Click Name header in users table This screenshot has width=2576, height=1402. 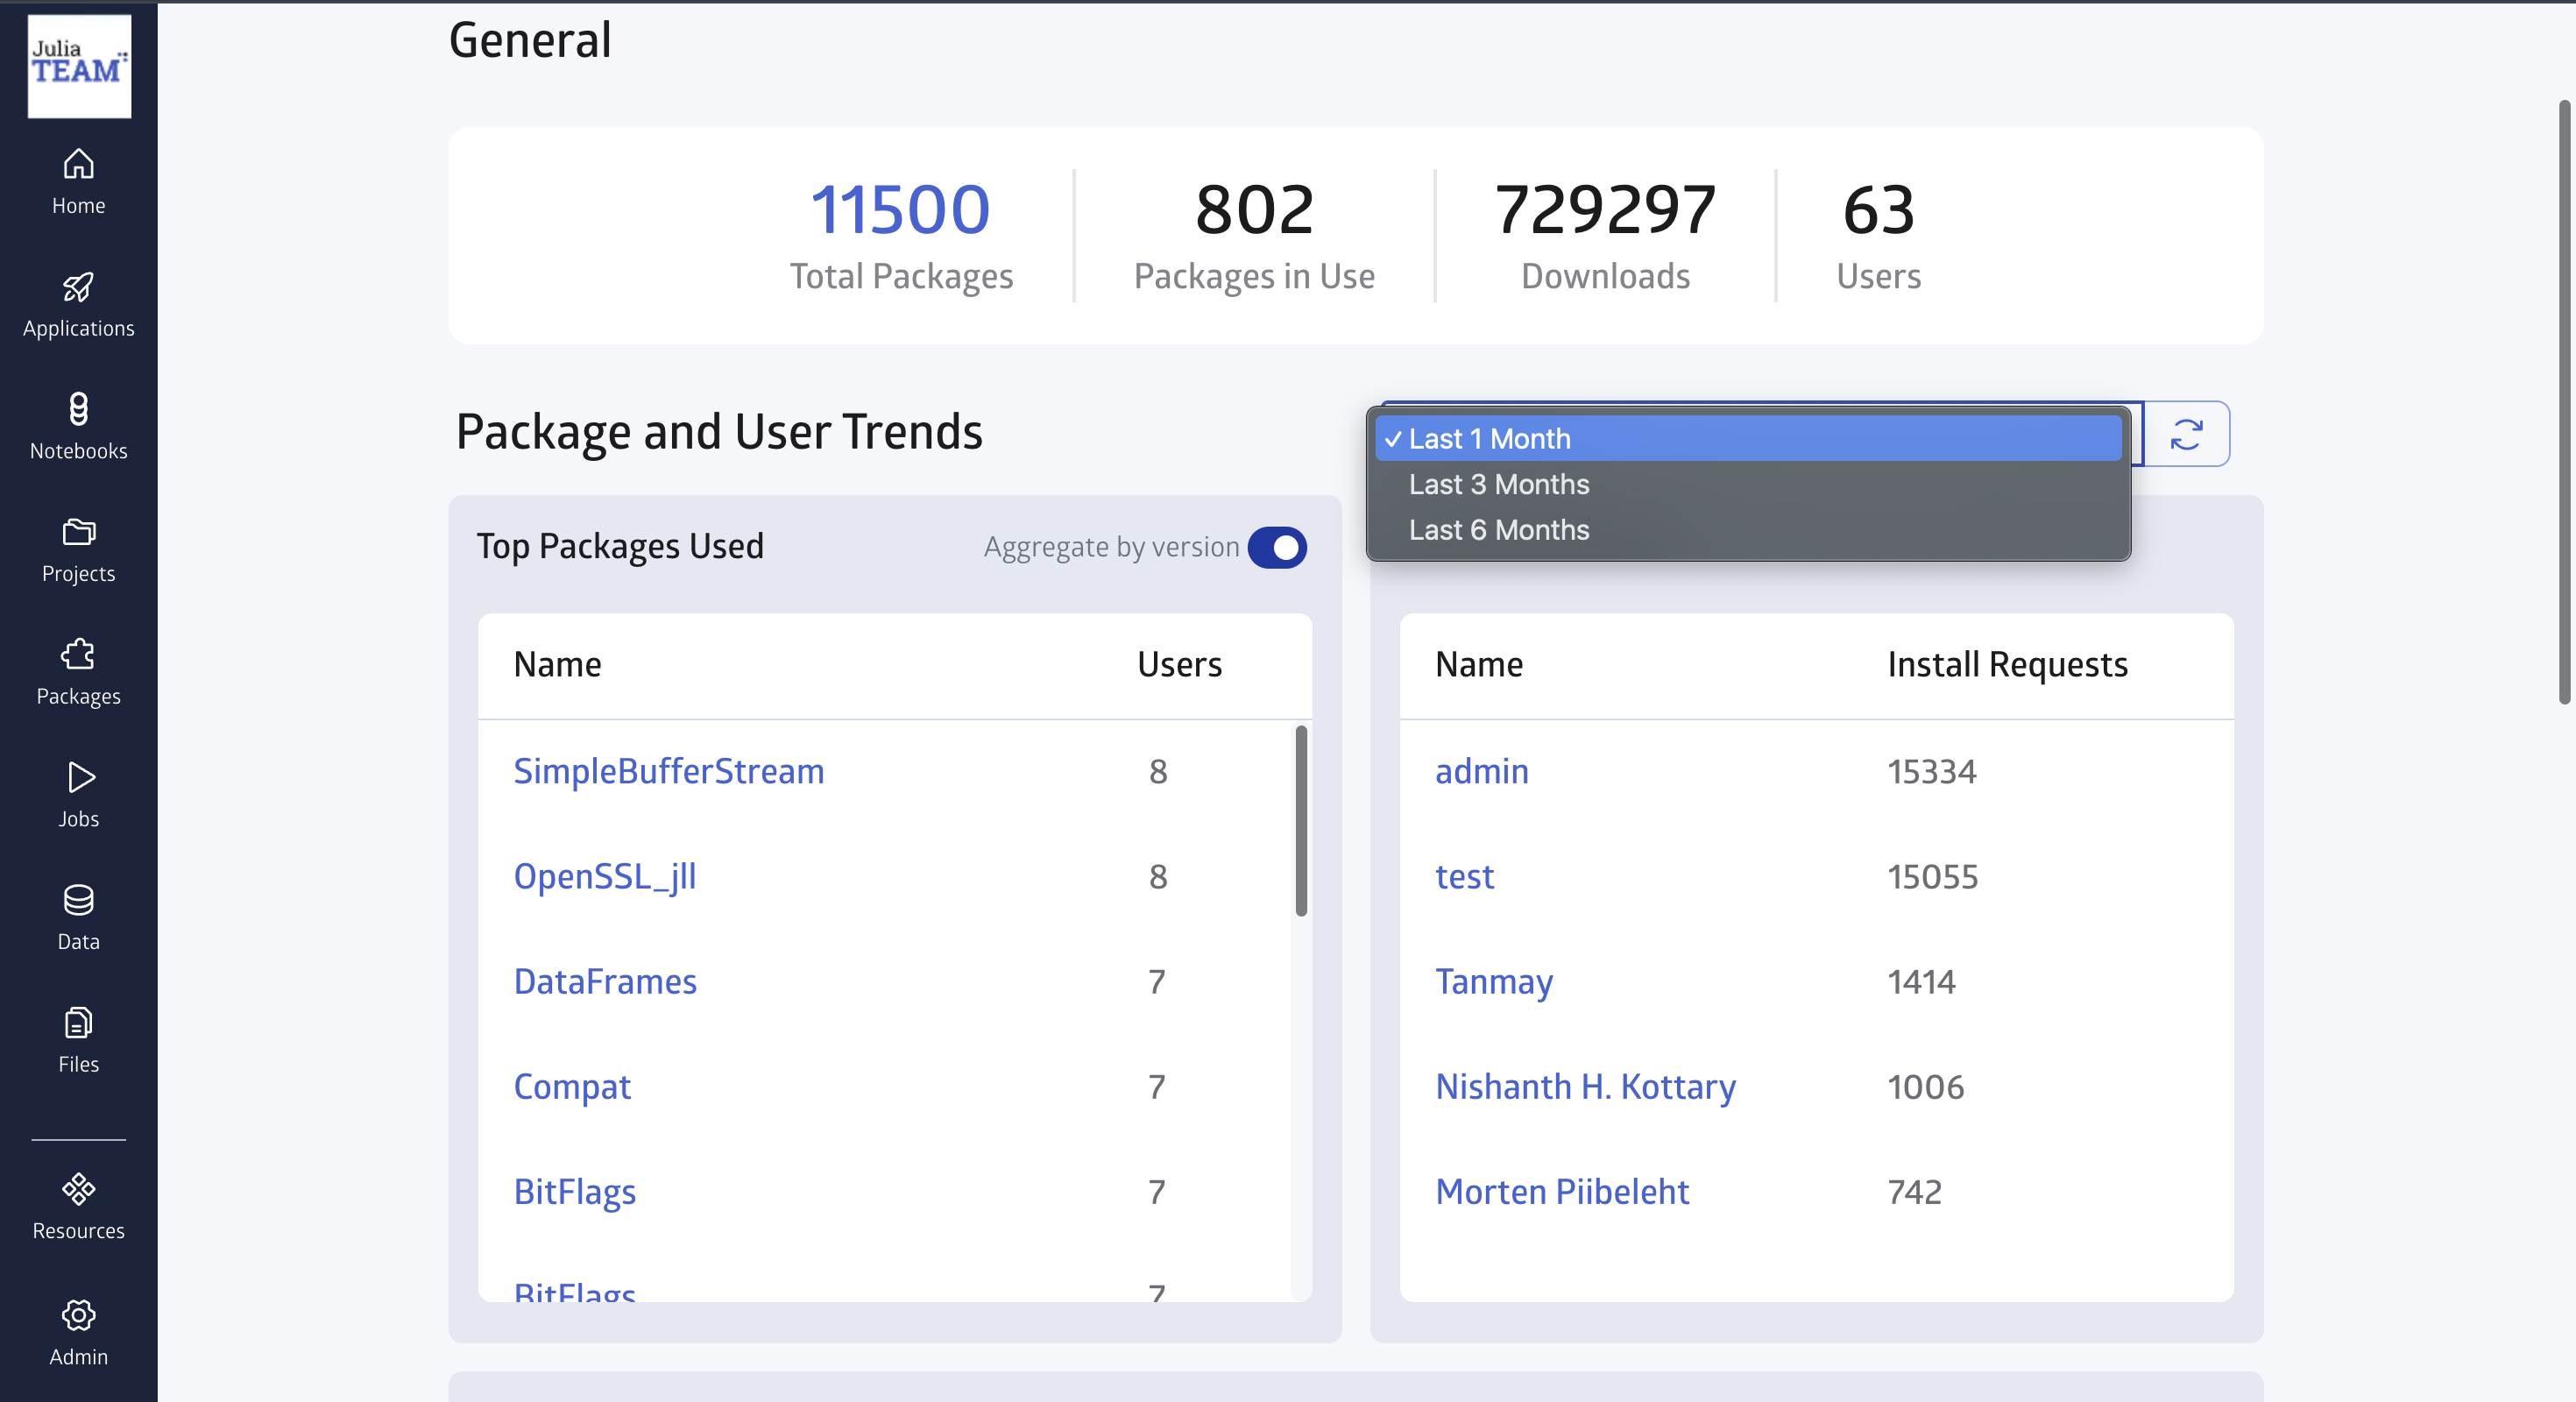(x=1478, y=665)
